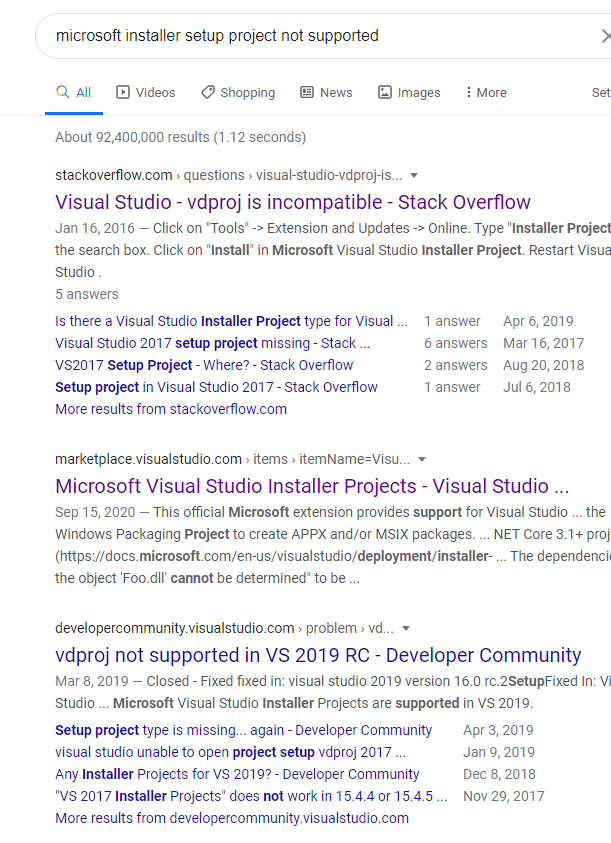Click 'About 92,400,000 results' stats text
The height and width of the screenshot is (843, 611).
coord(180,137)
